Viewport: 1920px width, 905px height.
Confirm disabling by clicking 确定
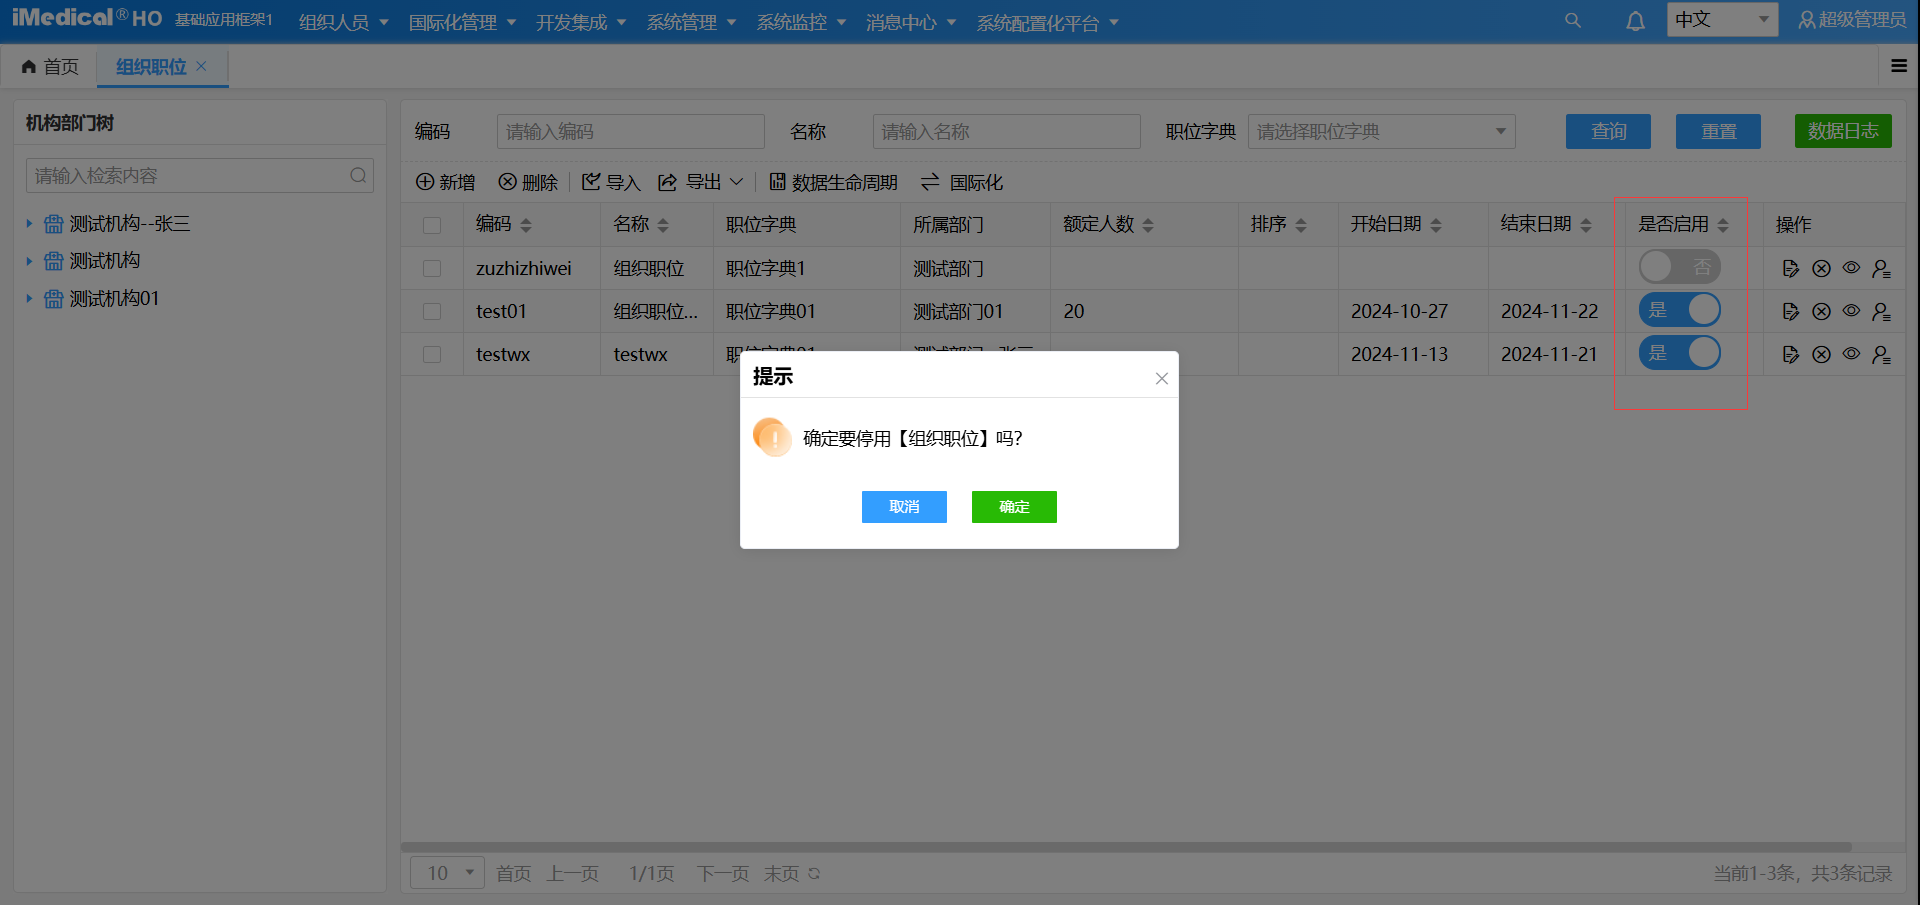tap(1013, 507)
